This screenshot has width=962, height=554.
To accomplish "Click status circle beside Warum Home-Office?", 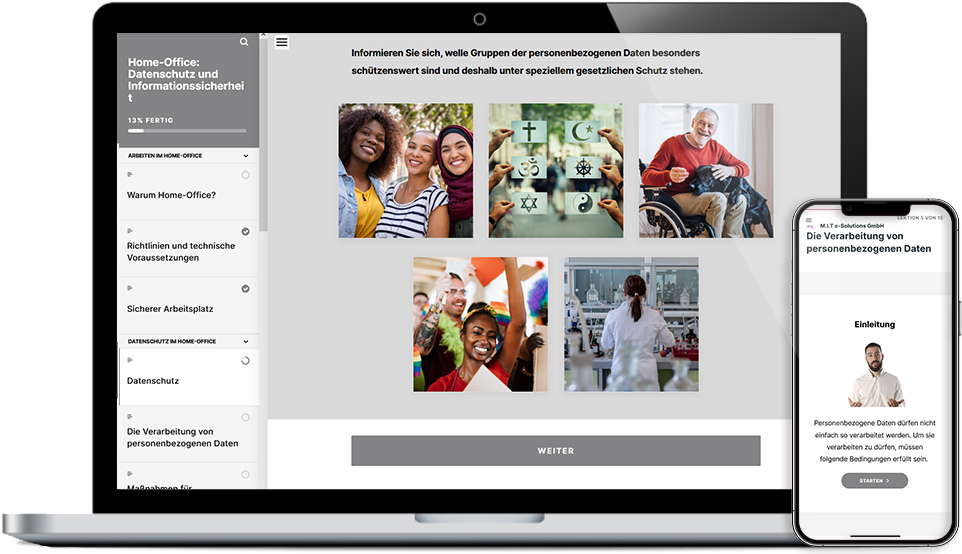I will tap(245, 175).
